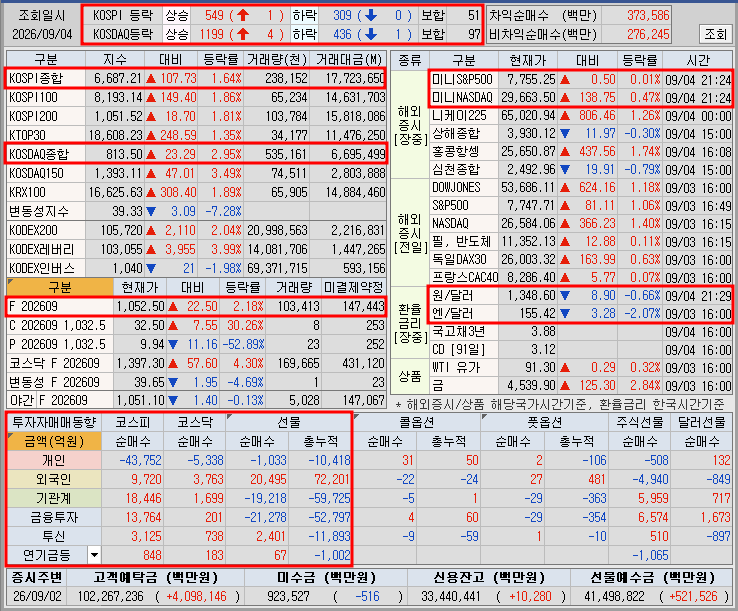
Task: Select the 비차익순매수 value 276,245
Action: point(648,34)
